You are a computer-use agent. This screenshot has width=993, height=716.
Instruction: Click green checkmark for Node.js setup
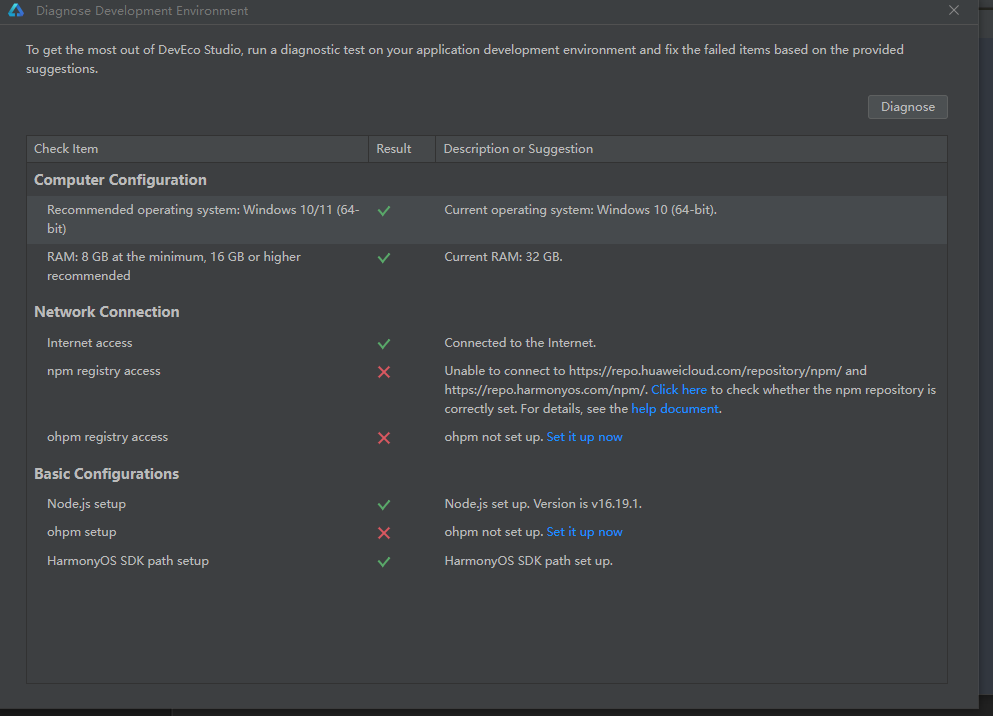(x=384, y=505)
